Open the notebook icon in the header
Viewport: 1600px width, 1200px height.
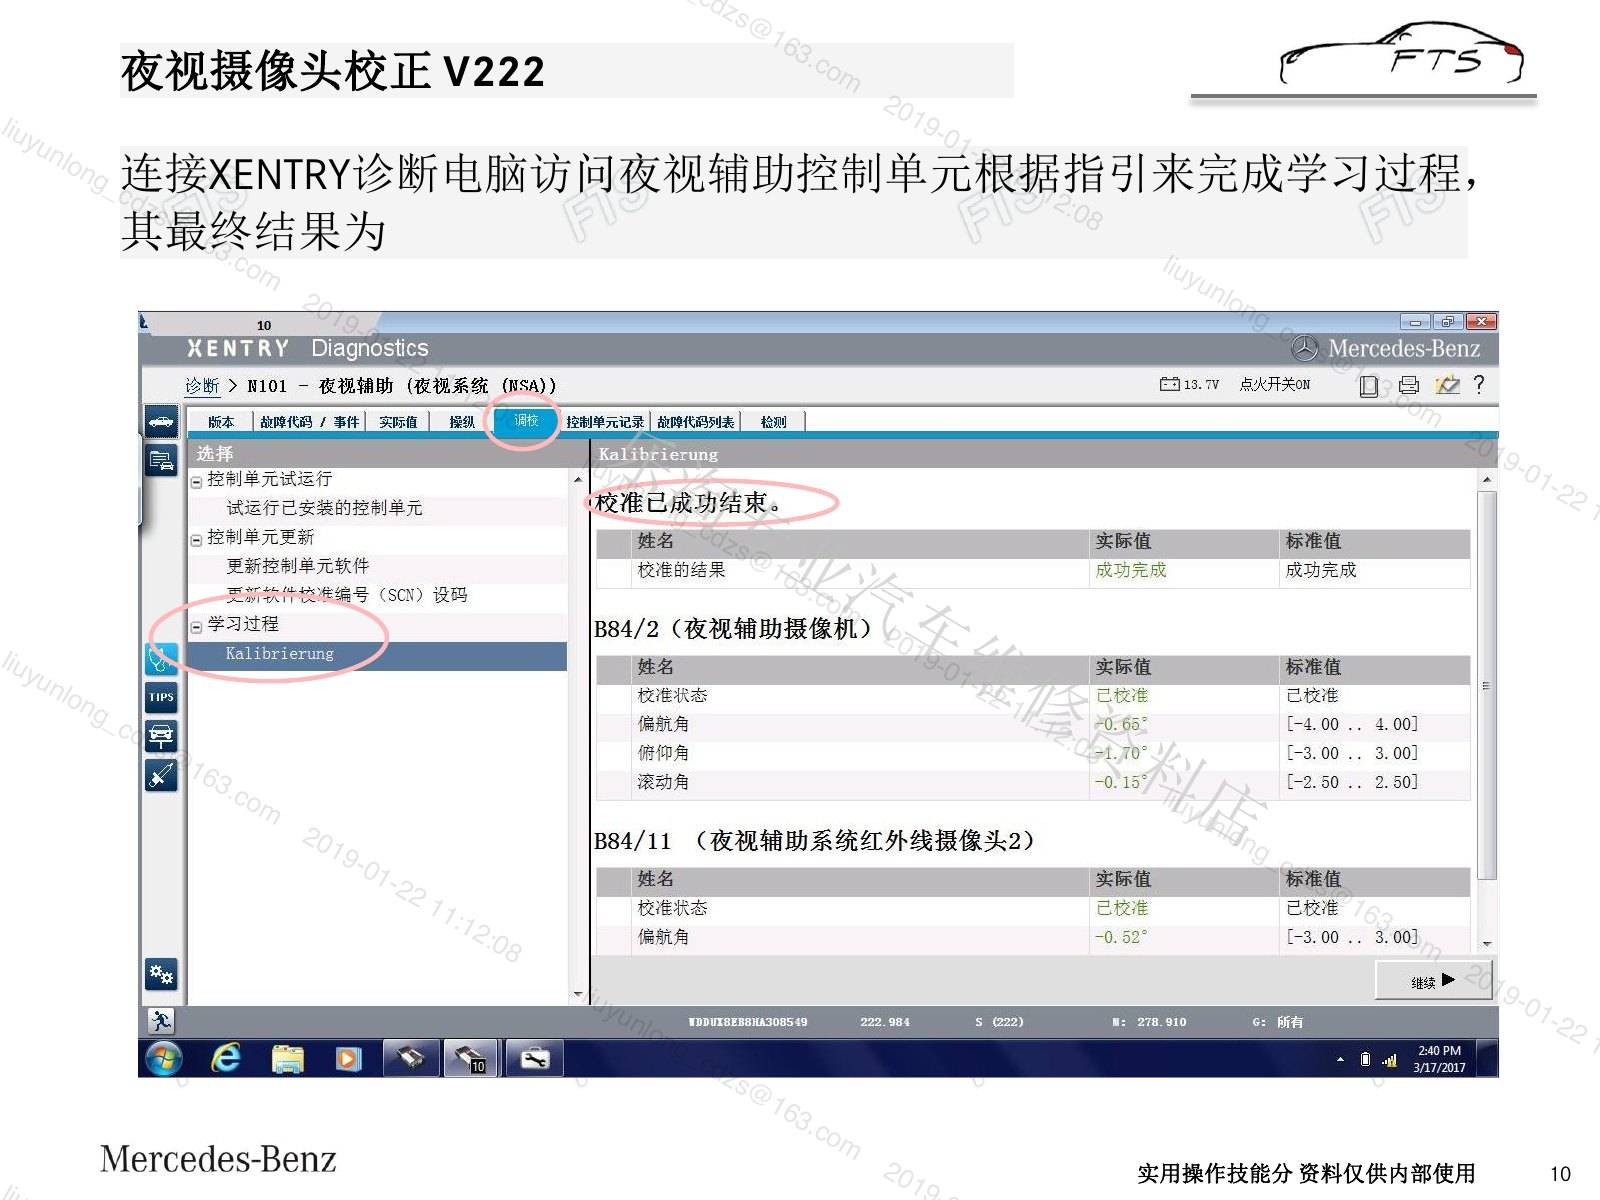tap(1368, 386)
